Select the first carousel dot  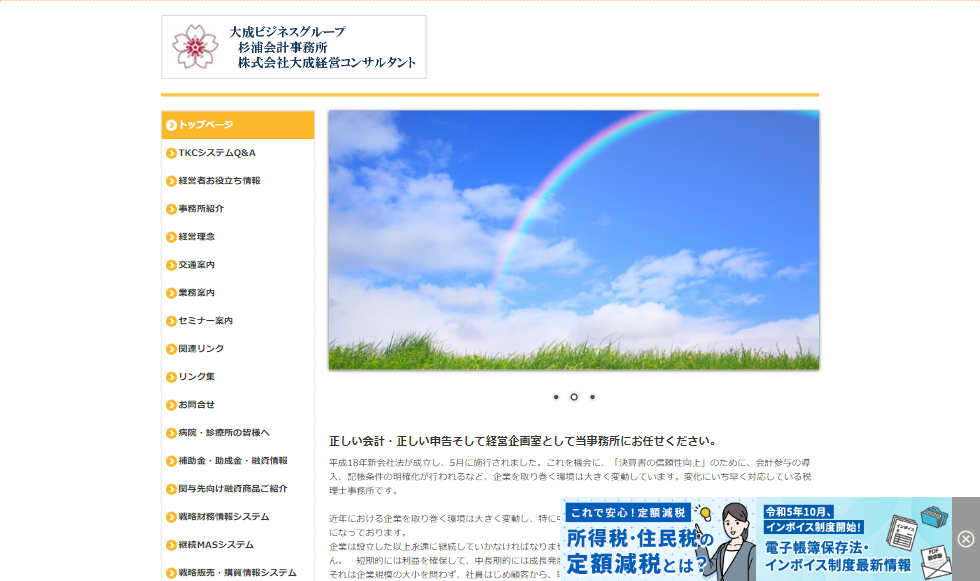tap(556, 397)
